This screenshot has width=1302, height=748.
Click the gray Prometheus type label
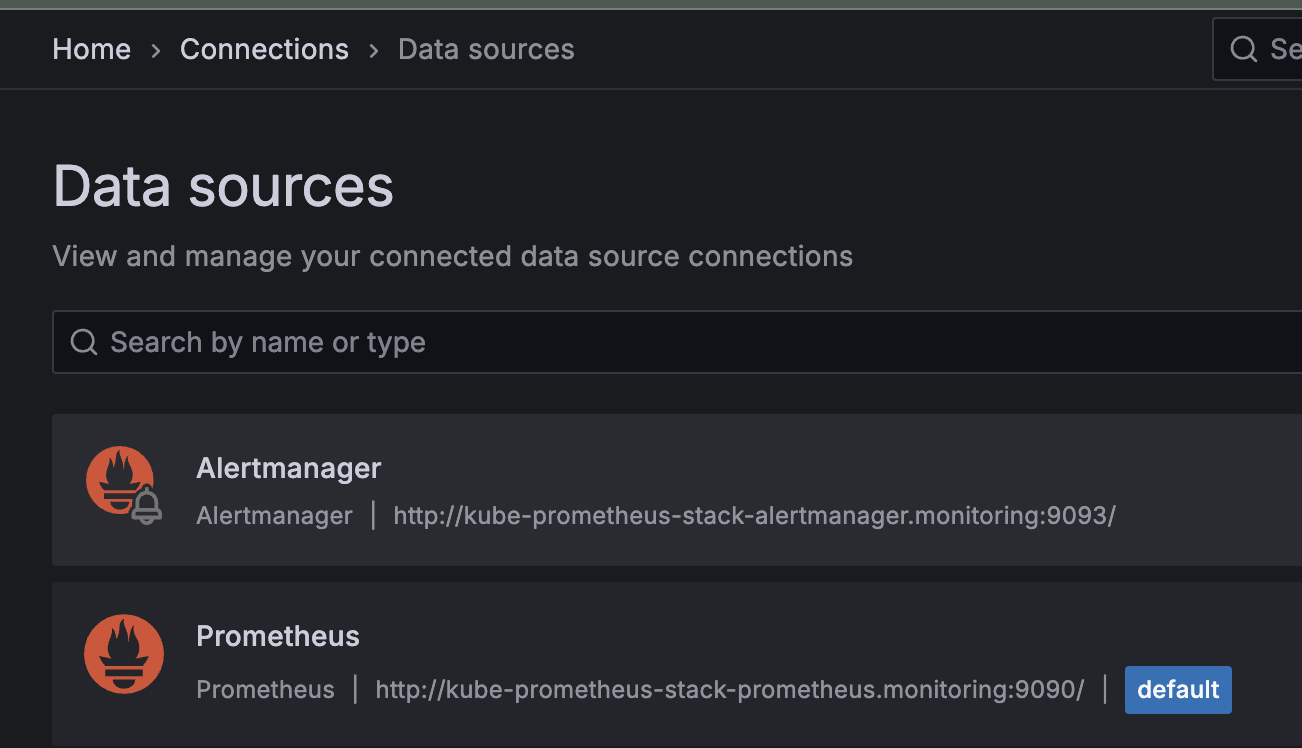tap(265, 690)
